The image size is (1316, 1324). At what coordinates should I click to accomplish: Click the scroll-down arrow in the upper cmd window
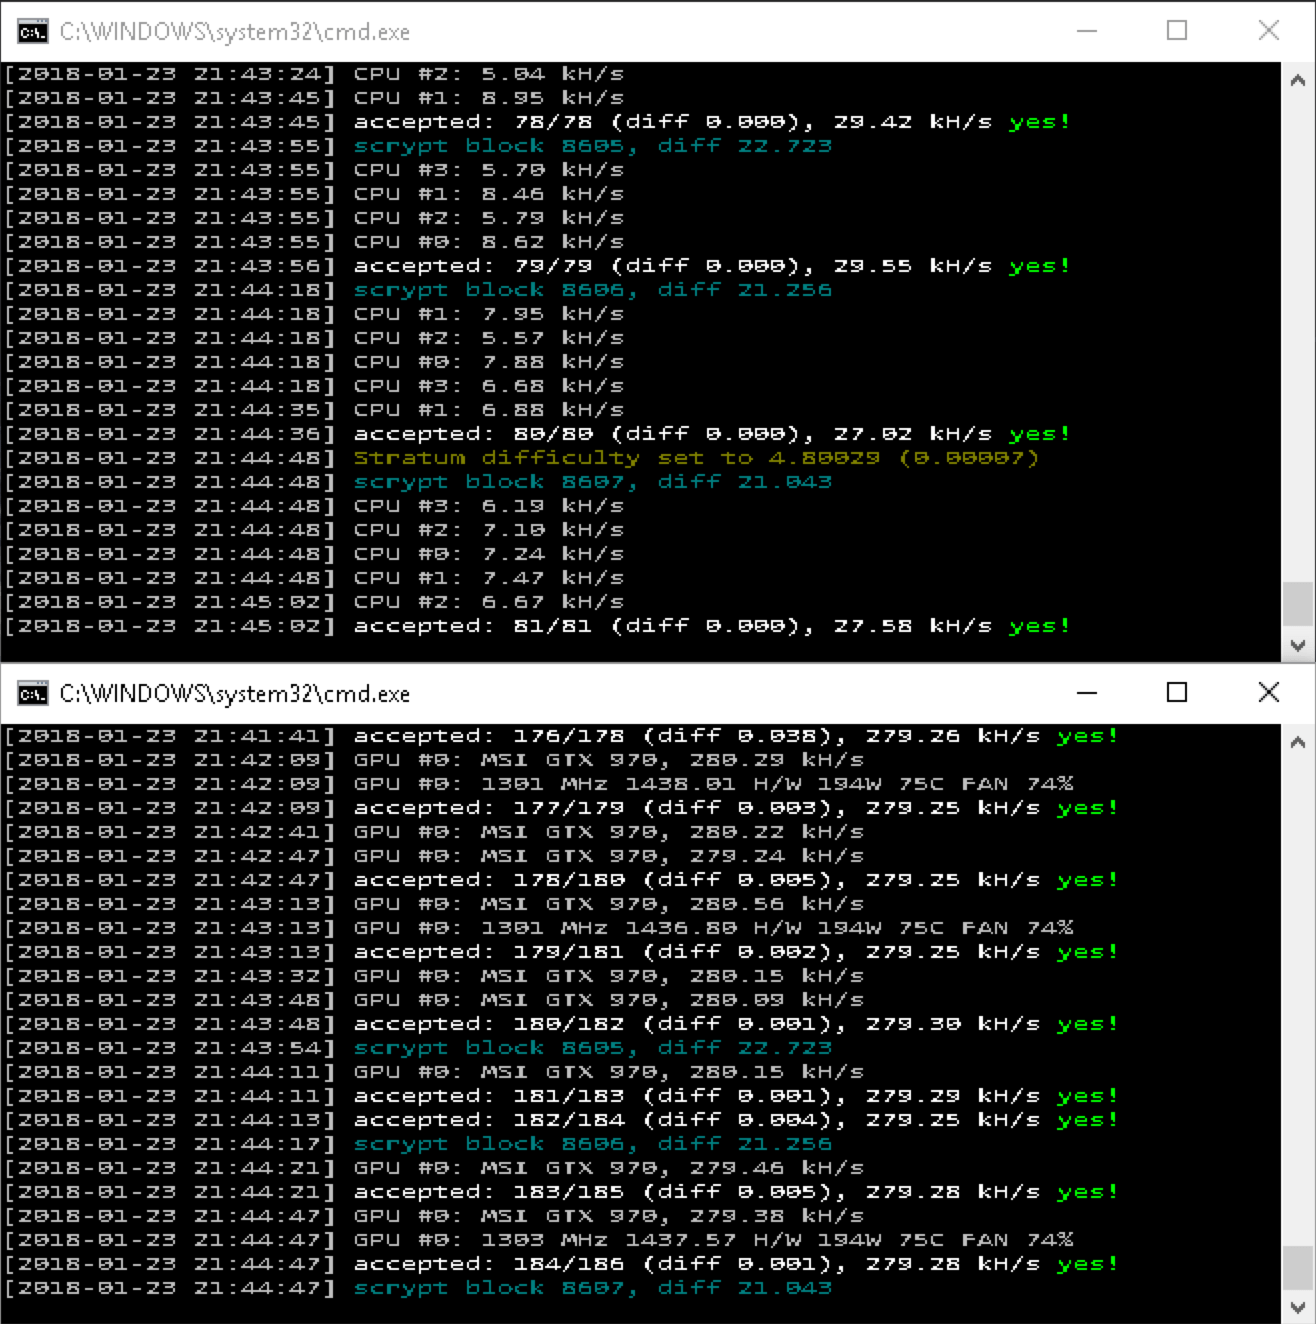1298,645
